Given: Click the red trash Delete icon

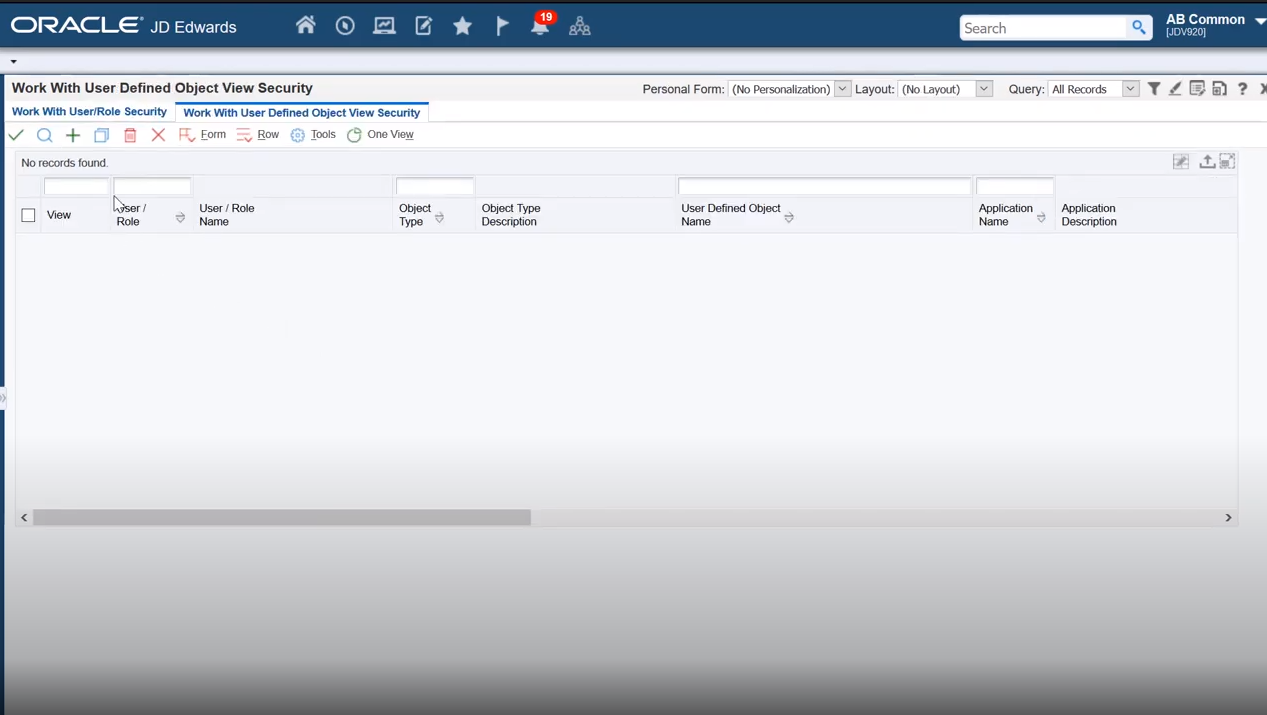Looking at the screenshot, I should [x=130, y=135].
